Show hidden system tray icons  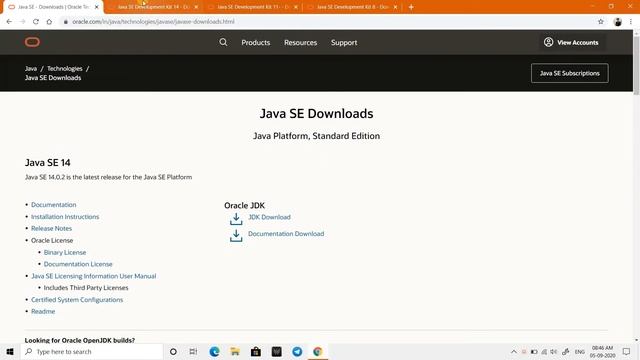pos(514,351)
